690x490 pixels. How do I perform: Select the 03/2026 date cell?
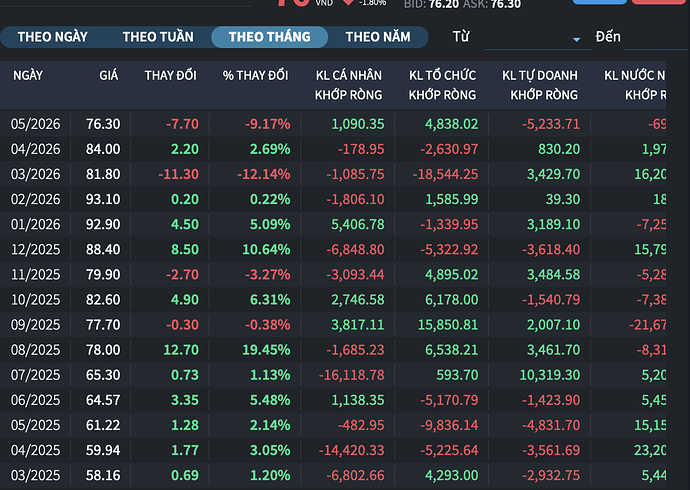35,174
